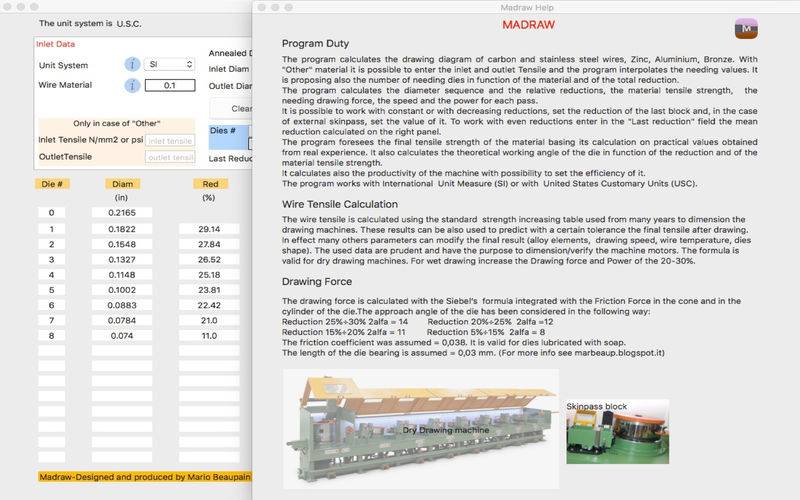The width and height of the screenshot is (800, 500).
Task: Click the 'Only in case of Other' label
Action: [116, 123]
